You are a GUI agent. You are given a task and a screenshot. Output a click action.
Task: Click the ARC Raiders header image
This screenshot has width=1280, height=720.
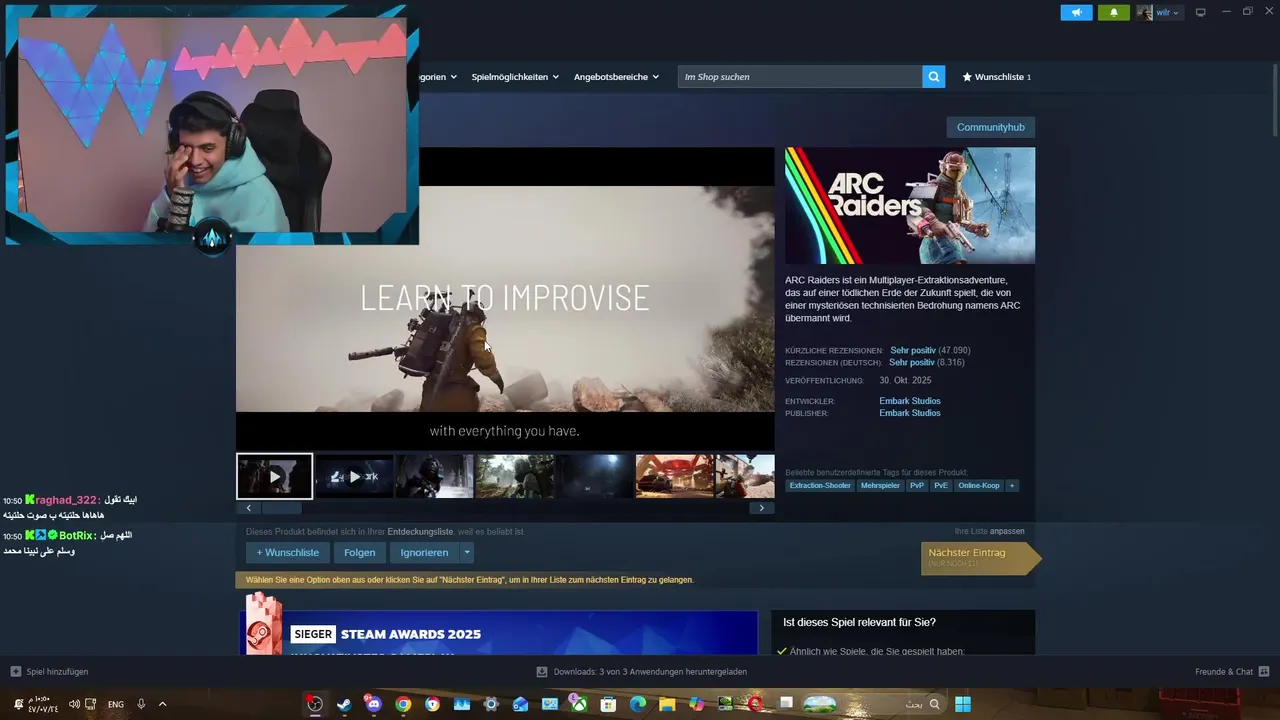910,205
